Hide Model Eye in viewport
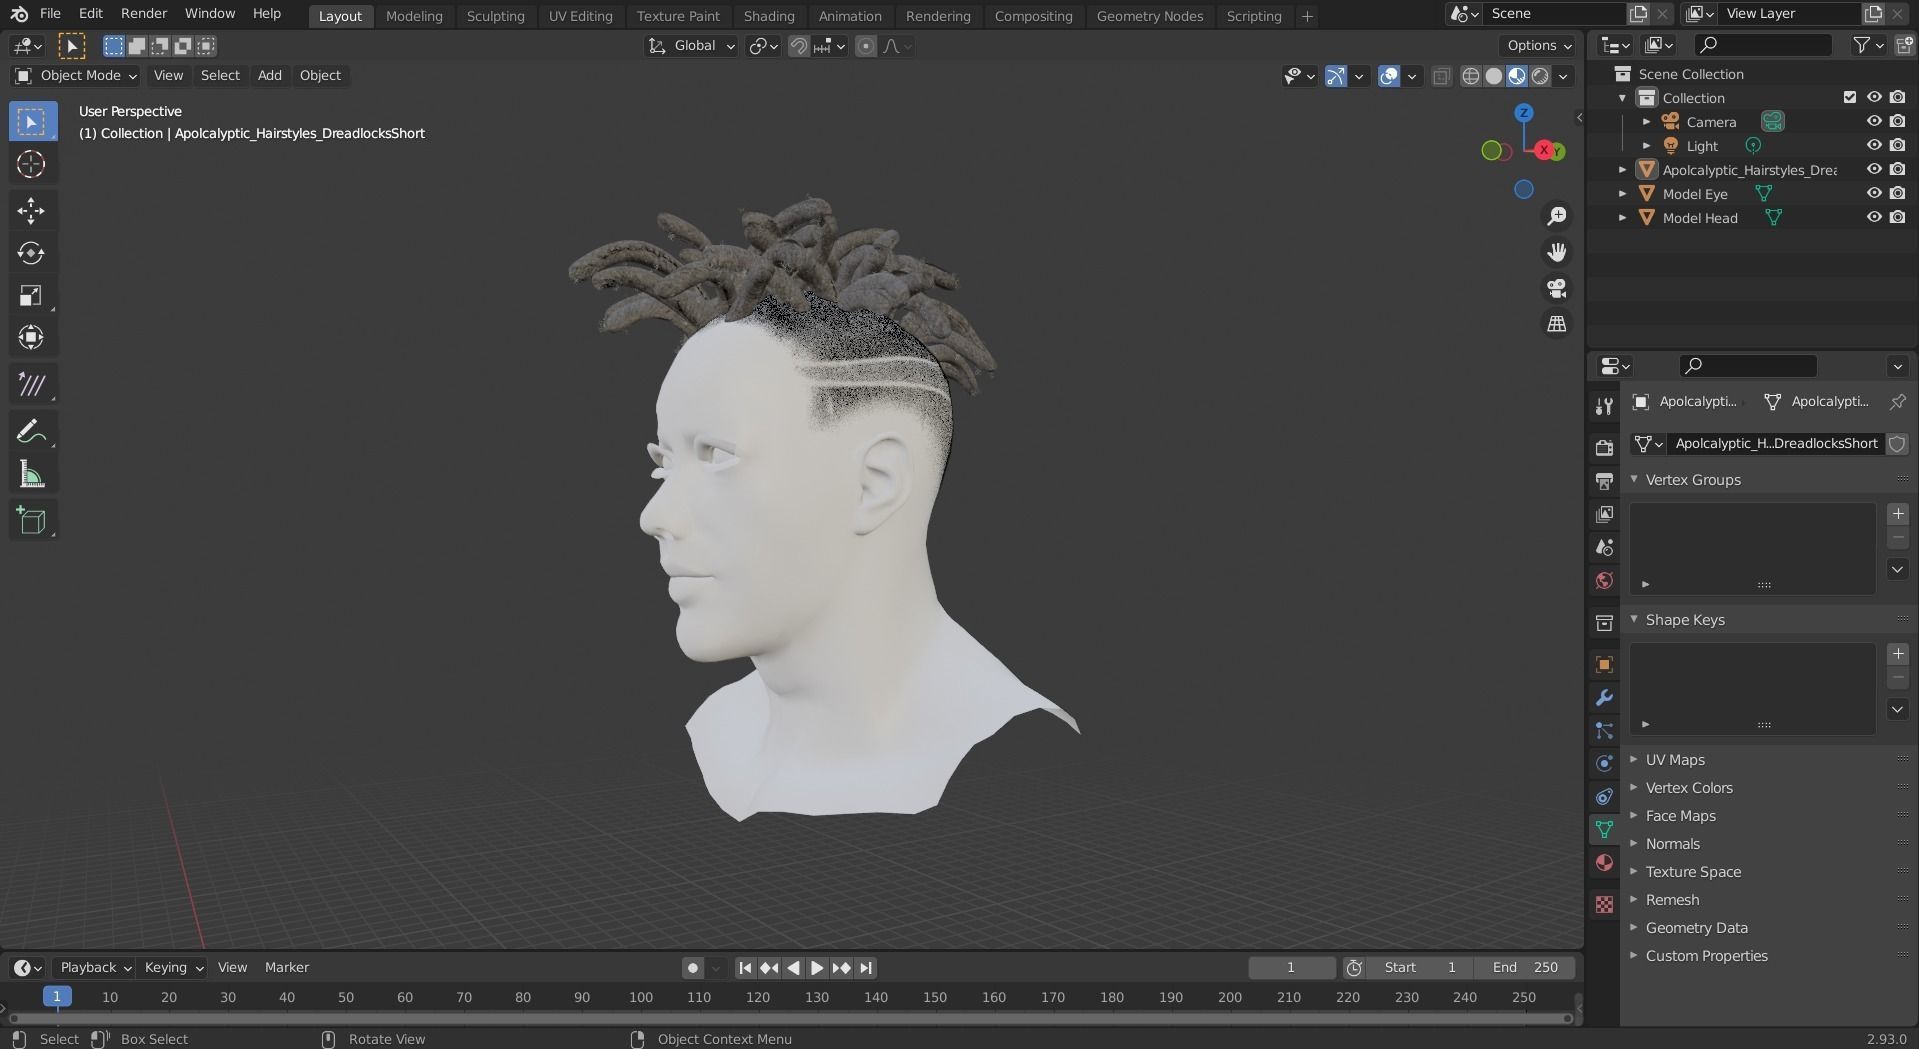This screenshot has width=1919, height=1049. click(x=1874, y=193)
